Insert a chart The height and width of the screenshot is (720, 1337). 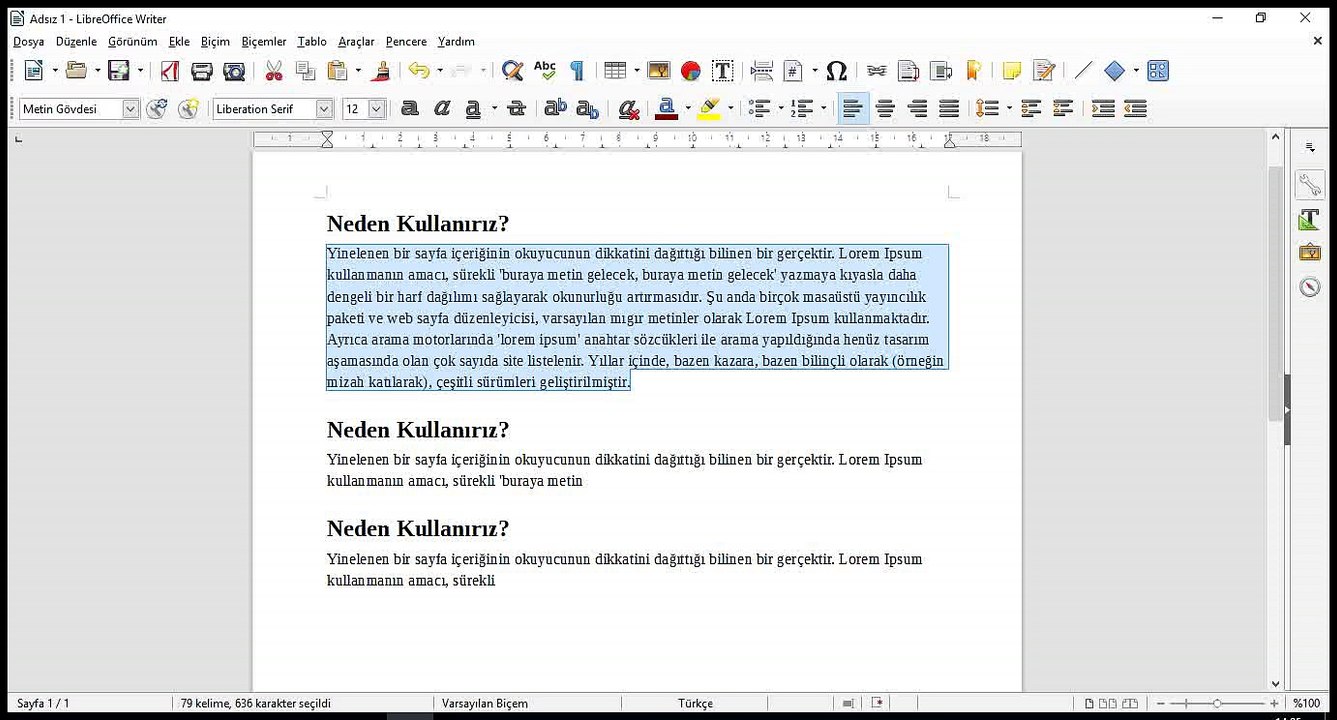pyautogui.click(x=691, y=70)
